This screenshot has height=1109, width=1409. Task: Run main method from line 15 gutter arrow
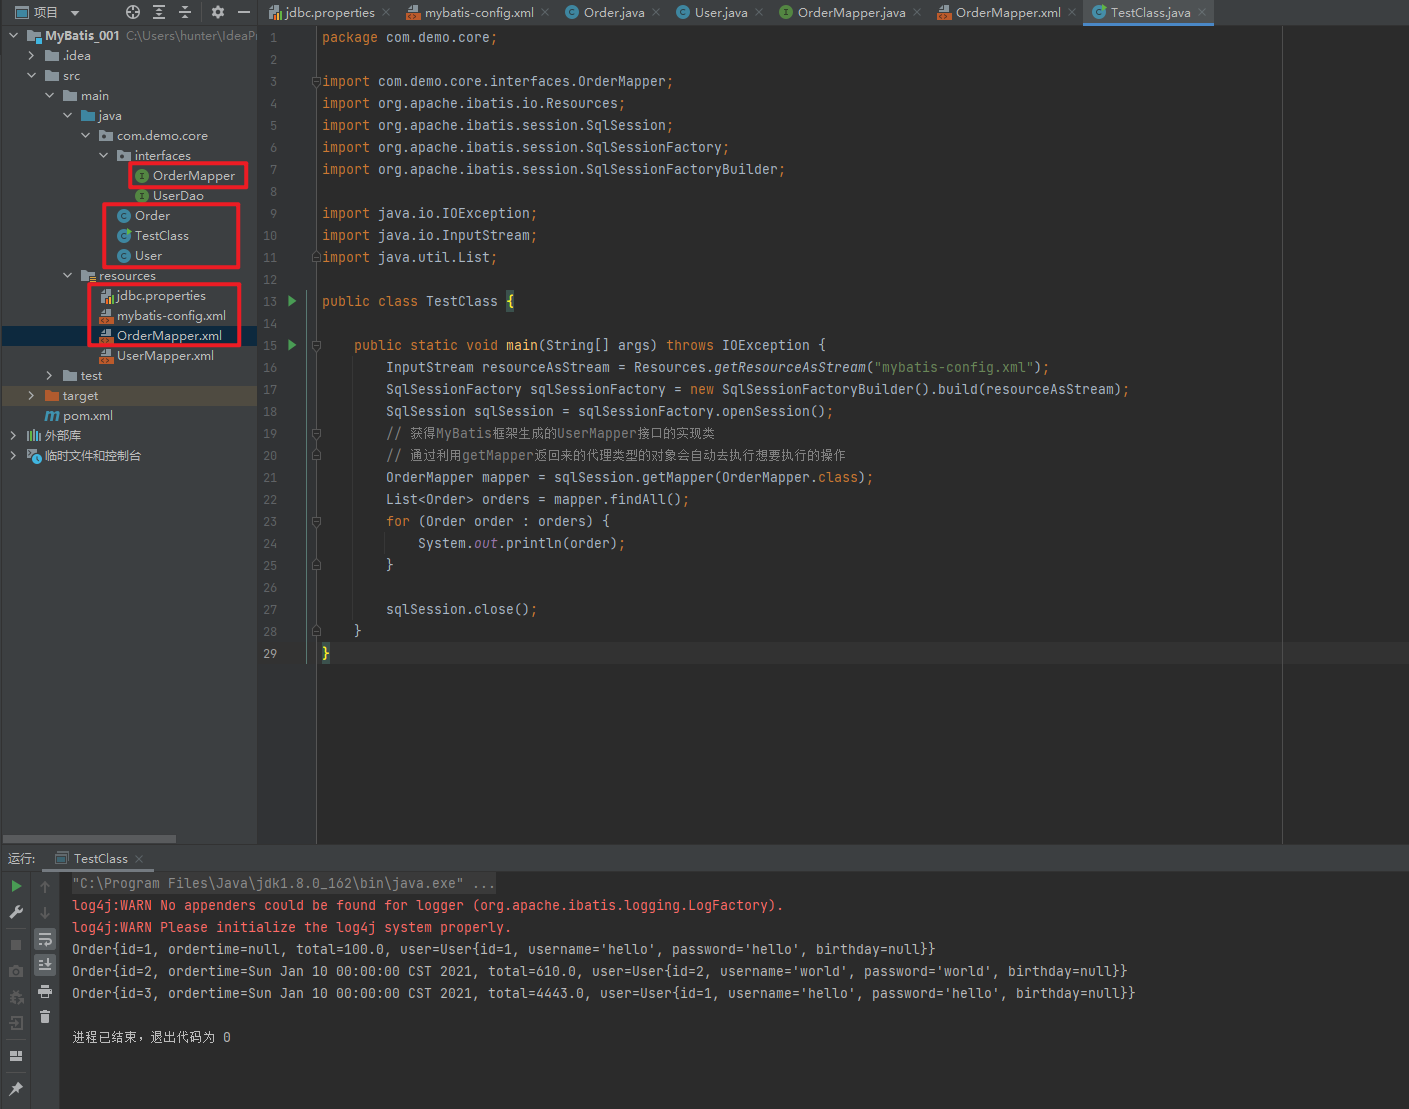point(292,345)
